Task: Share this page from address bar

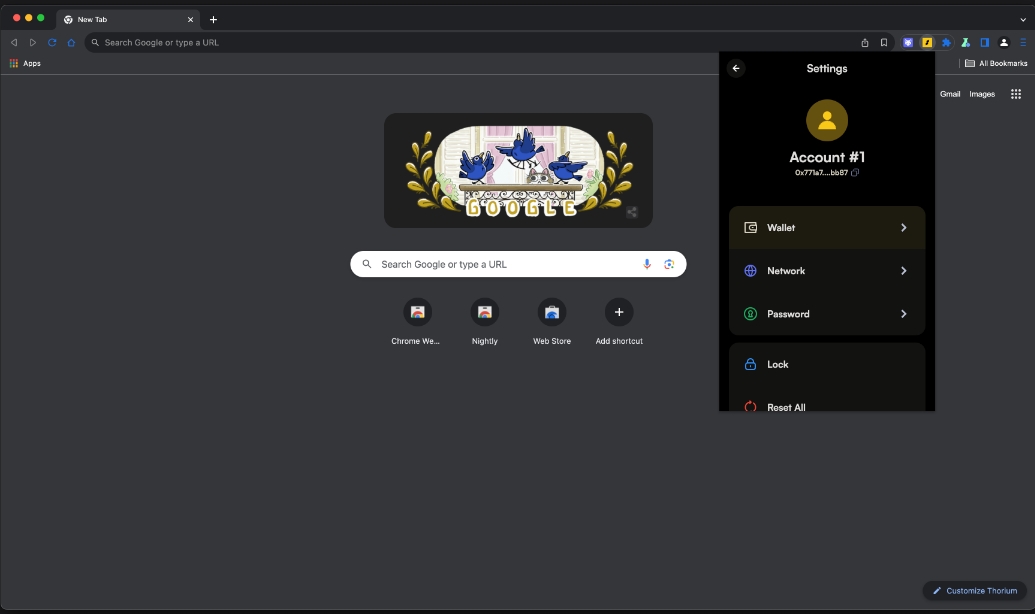Action: coord(865,42)
